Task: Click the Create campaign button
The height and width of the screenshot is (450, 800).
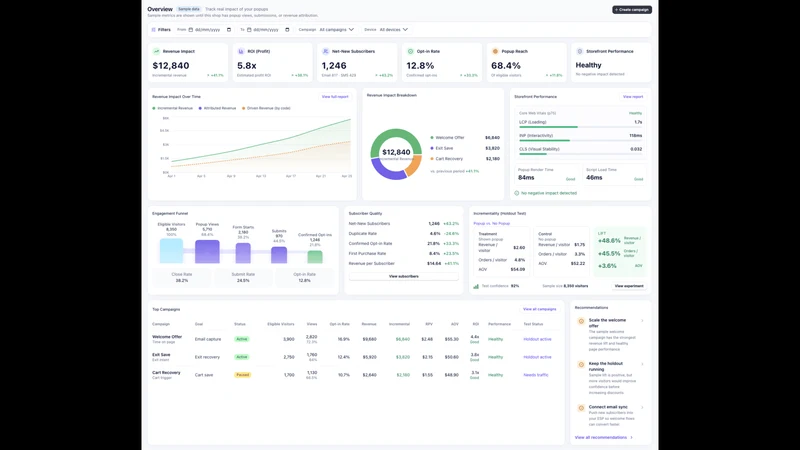Action: pos(632,10)
